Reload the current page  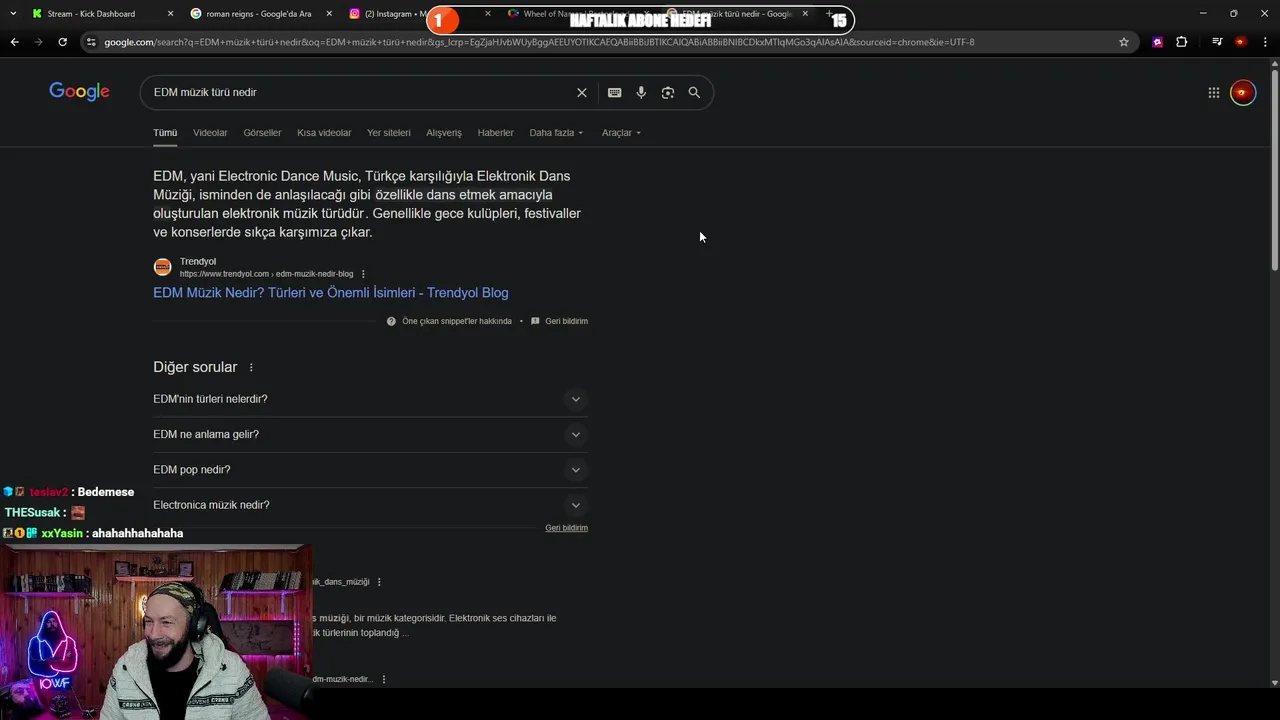62,42
